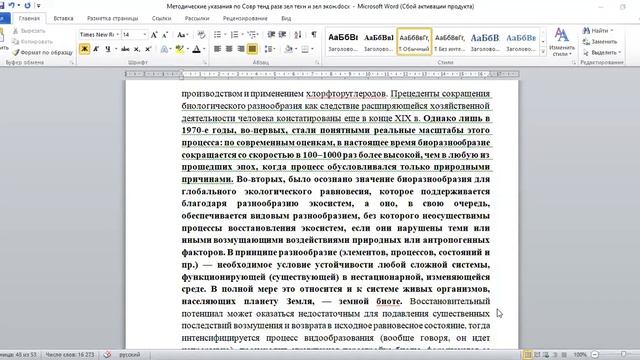Image resolution: width=640 pixels, height=360 pixels.
Task: Open the font size dropdown
Action: (144, 35)
